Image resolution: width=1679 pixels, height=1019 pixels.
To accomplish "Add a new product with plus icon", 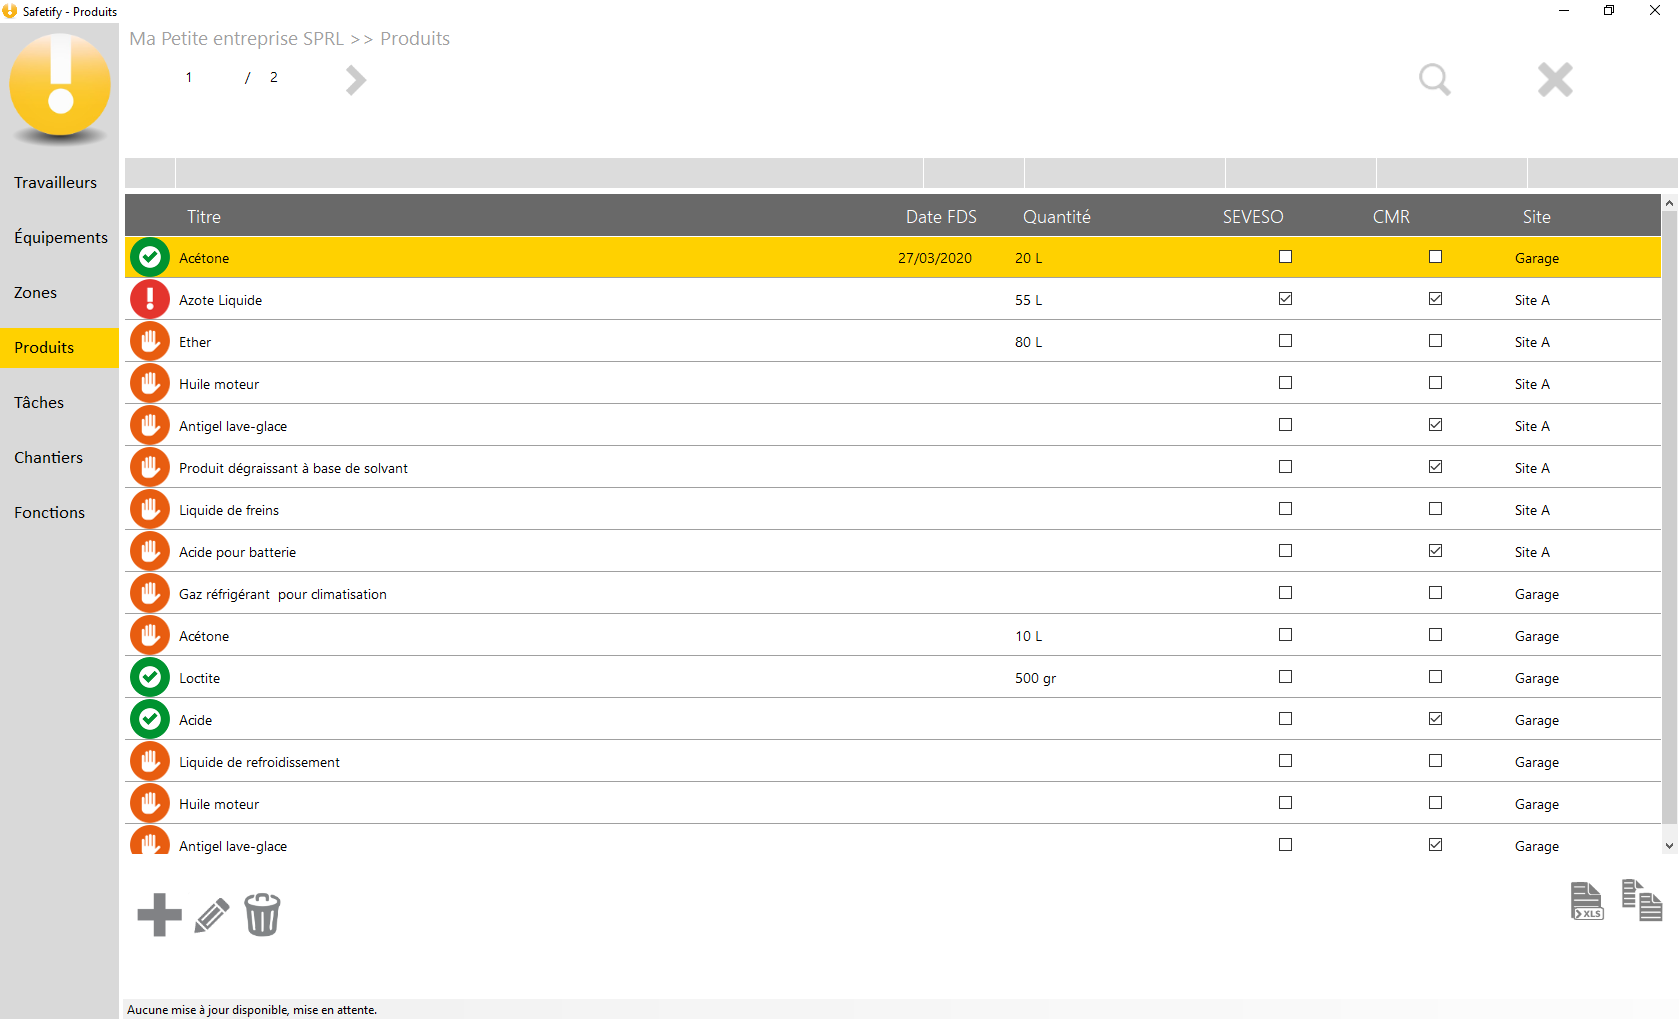I will [159, 915].
